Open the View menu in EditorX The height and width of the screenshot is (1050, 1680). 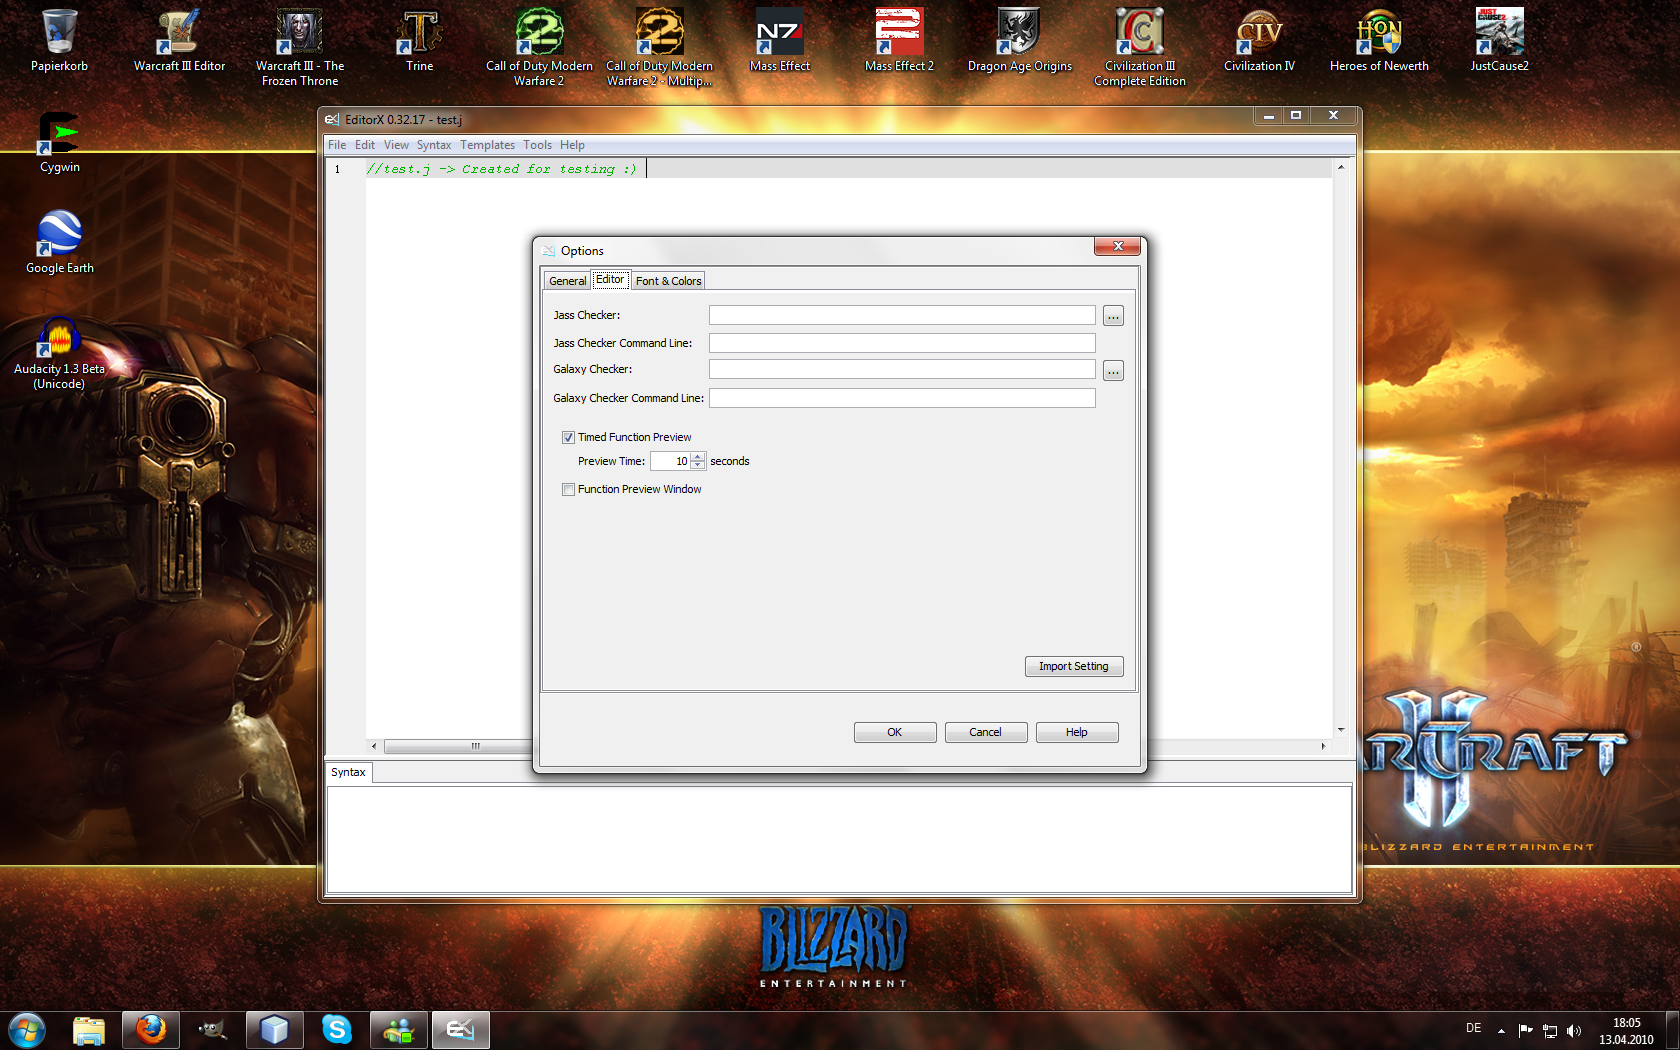(396, 145)
